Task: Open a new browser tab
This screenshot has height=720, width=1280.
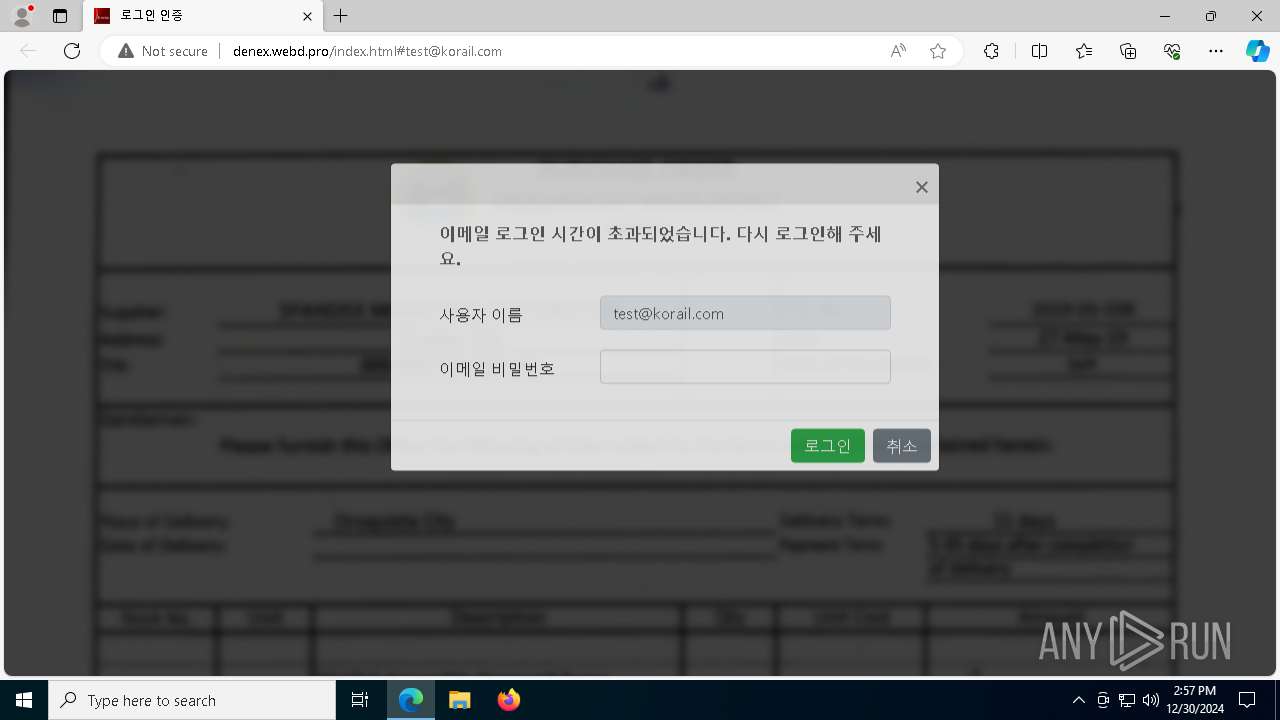Action: click(341, 16)
